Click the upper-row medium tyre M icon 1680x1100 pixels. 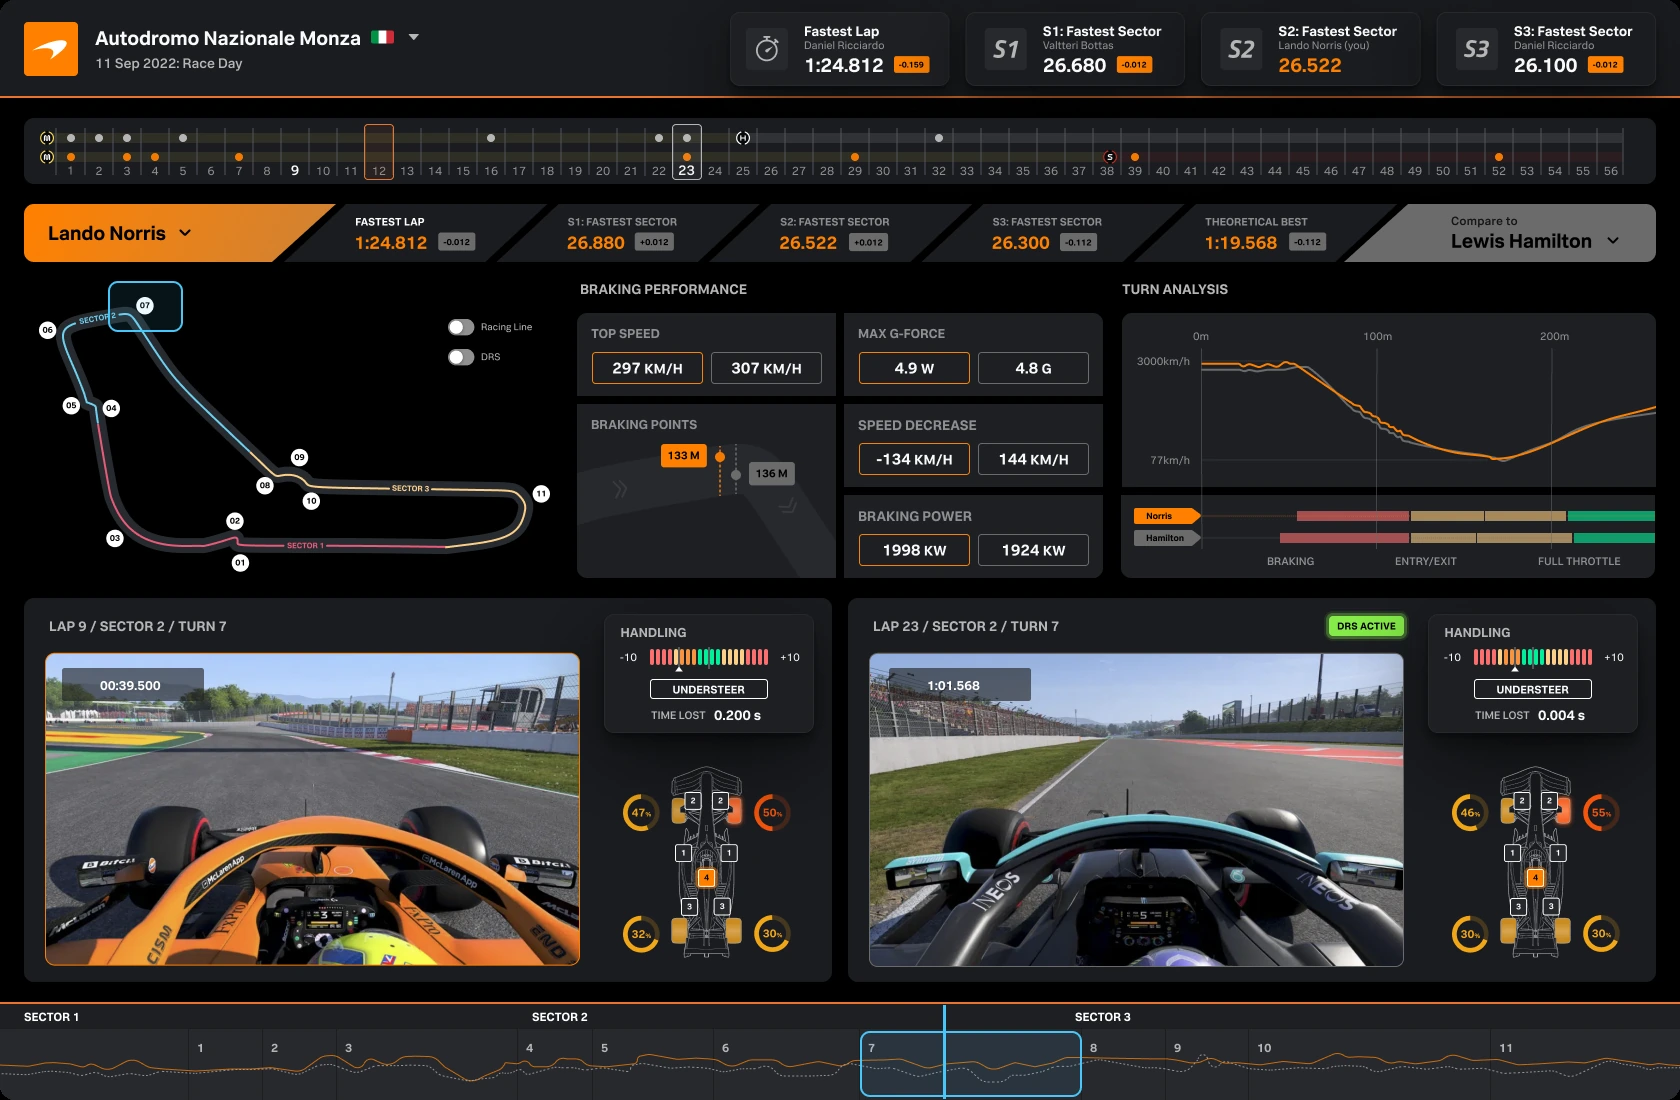pyautogui.click(x=47, y=138)
